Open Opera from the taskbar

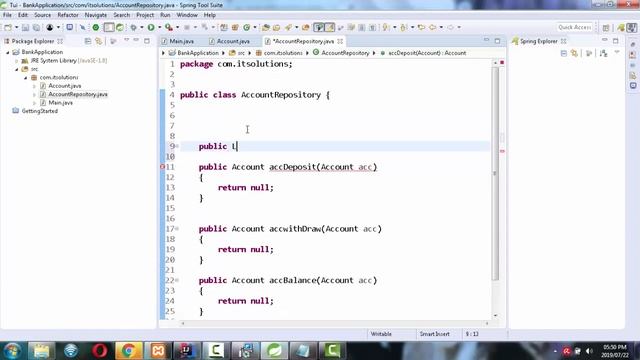point(100,350)
